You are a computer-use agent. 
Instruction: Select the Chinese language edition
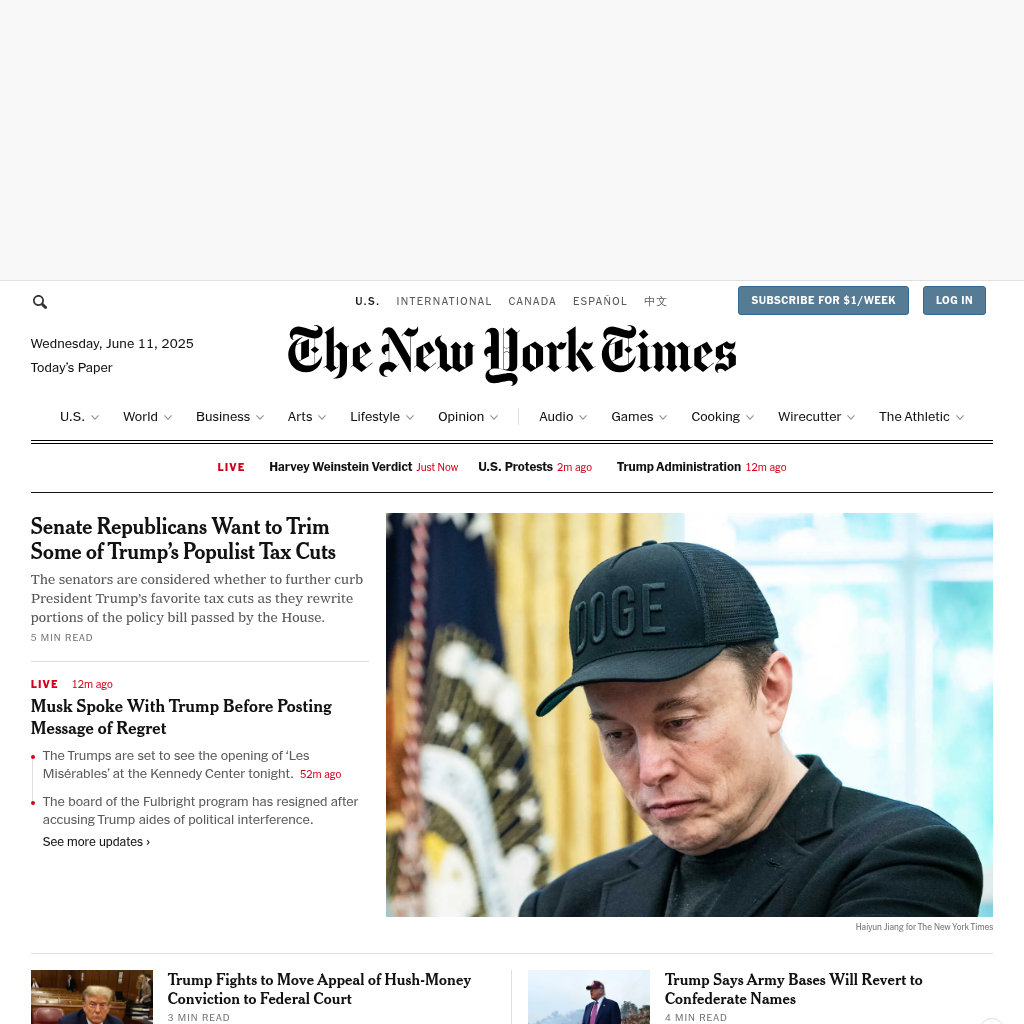pyautogui.click(x=655, y=301)
